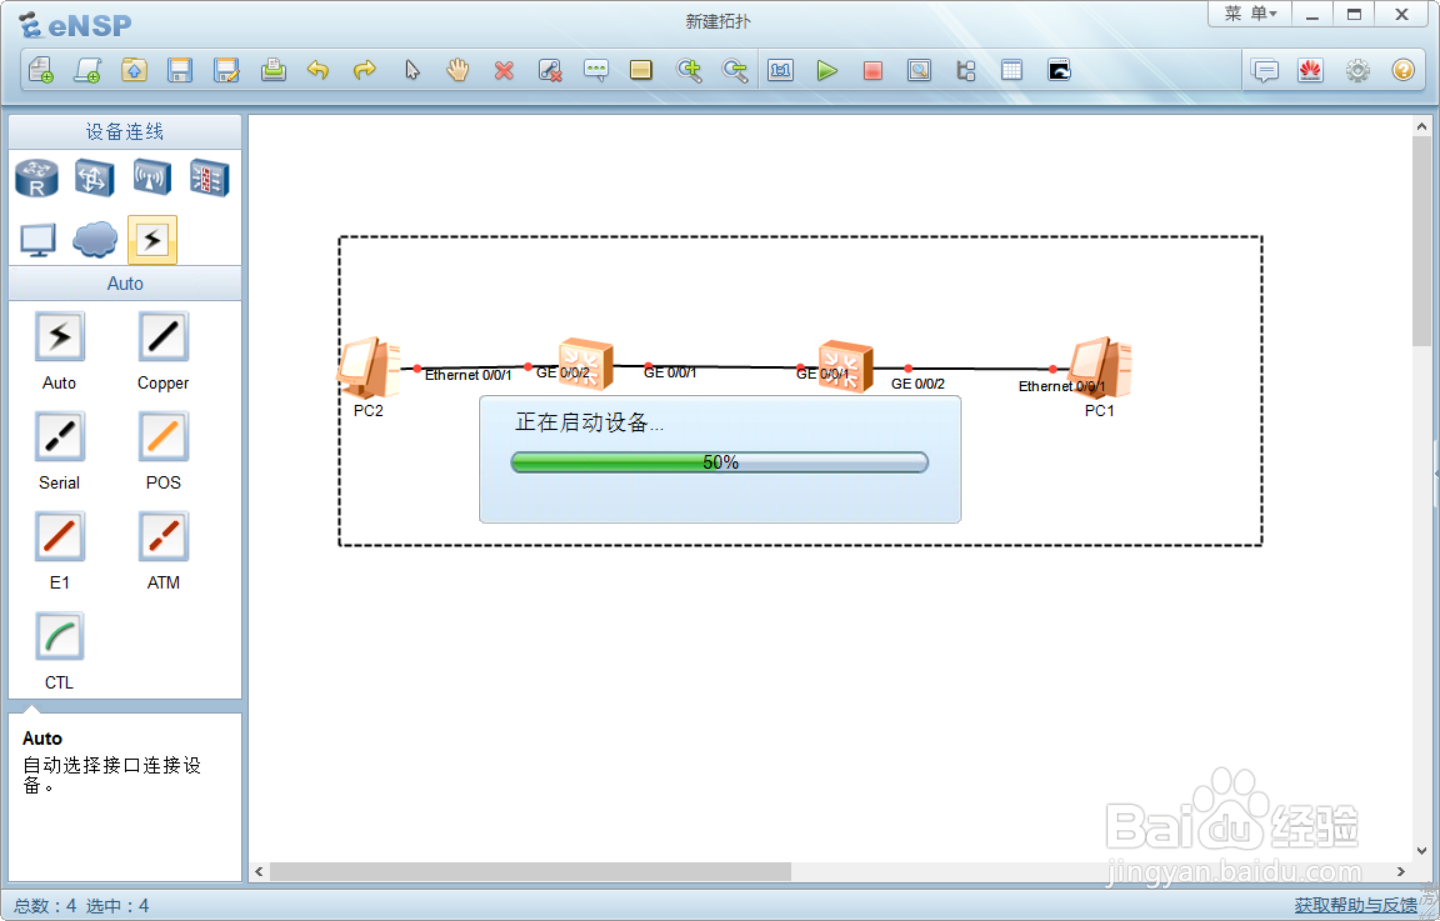The height and width of the screenshot is (921, 1440).
Task: Click the 设备连线 panel header
Action: [x=125, y=132]
